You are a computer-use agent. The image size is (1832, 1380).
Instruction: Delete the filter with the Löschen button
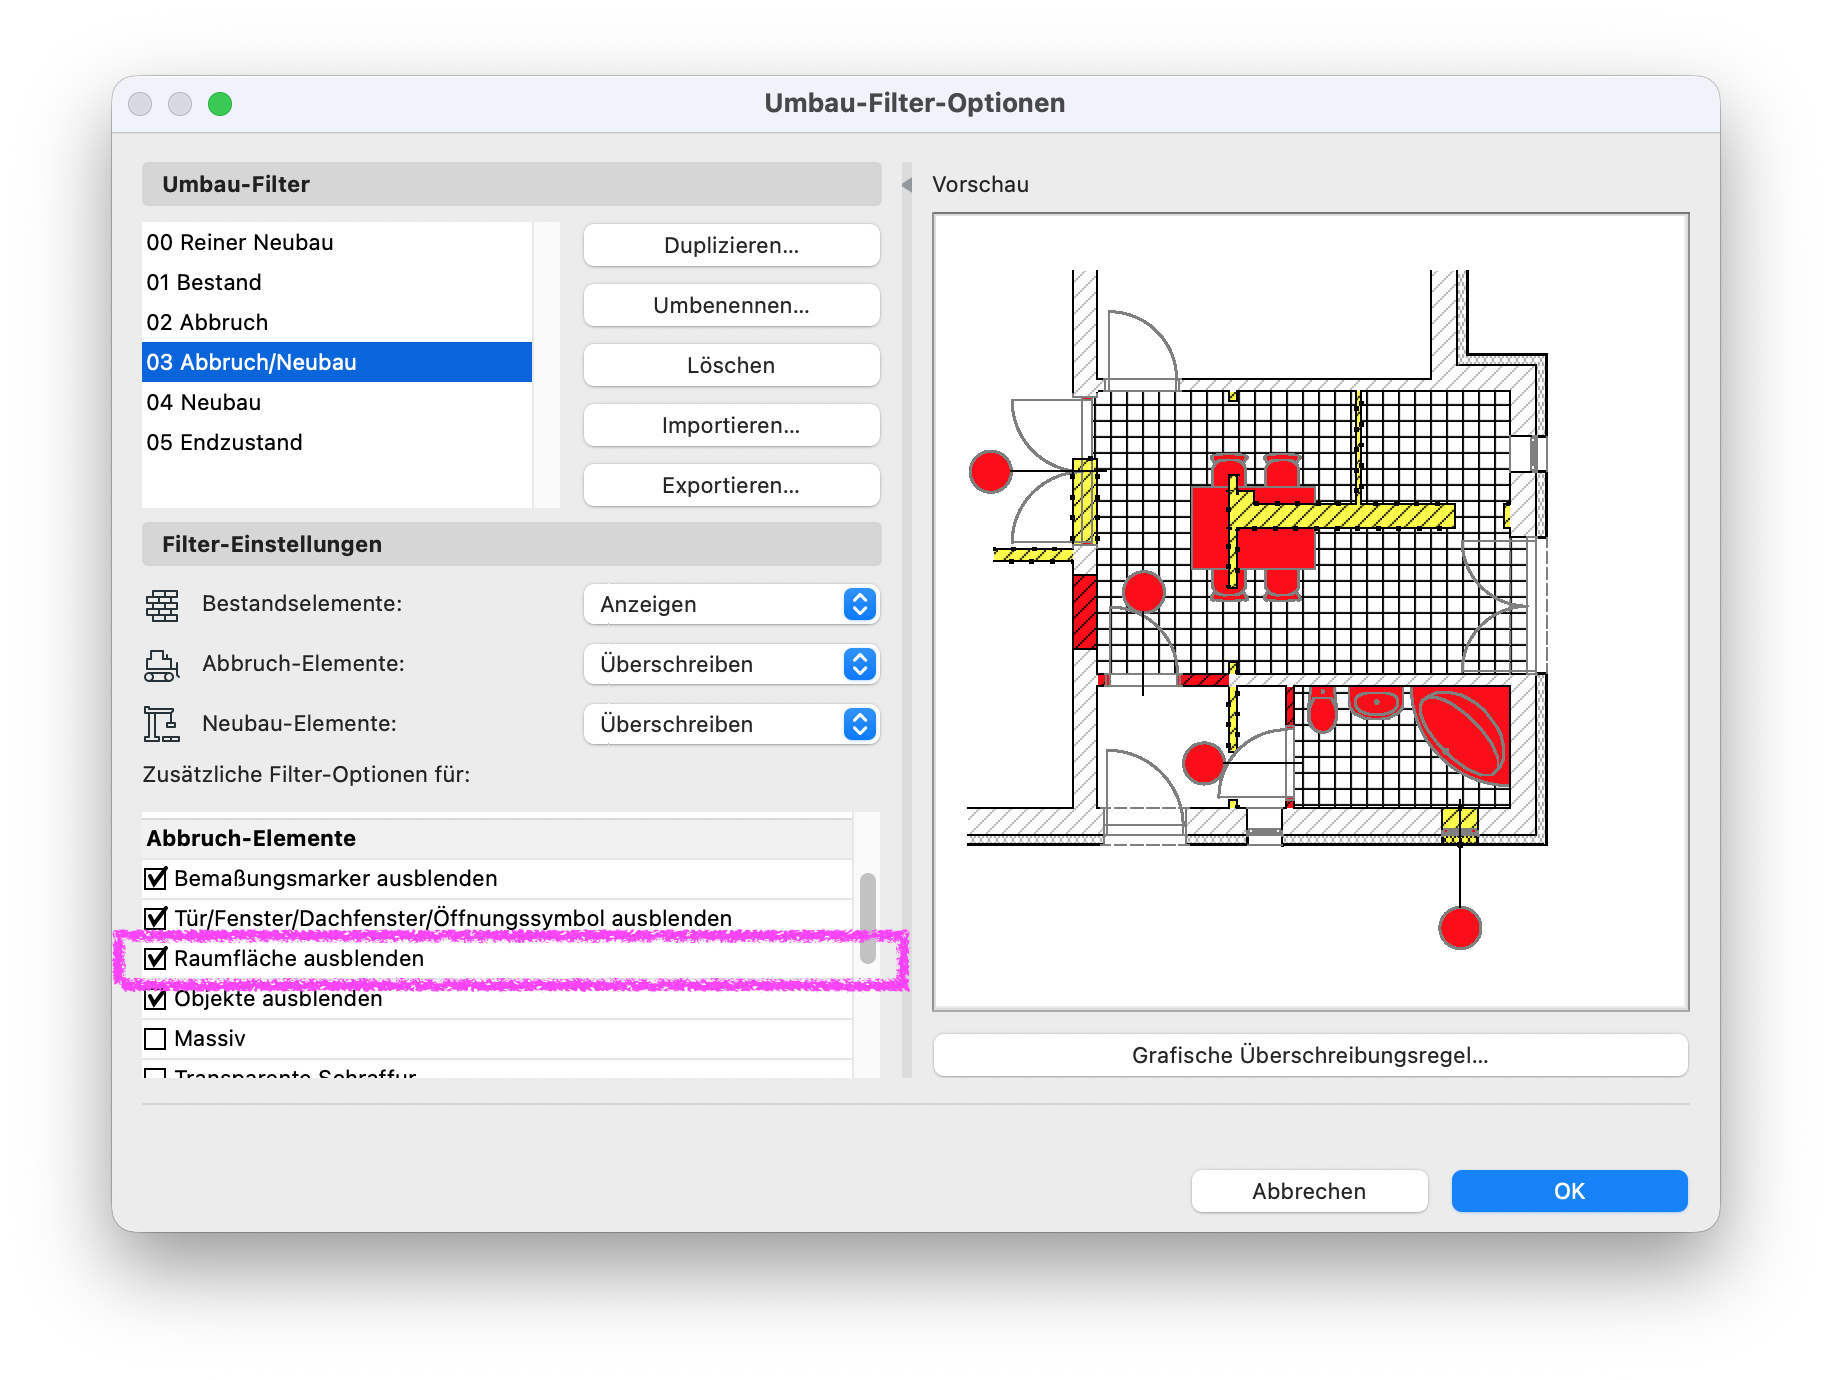[731, 365]
